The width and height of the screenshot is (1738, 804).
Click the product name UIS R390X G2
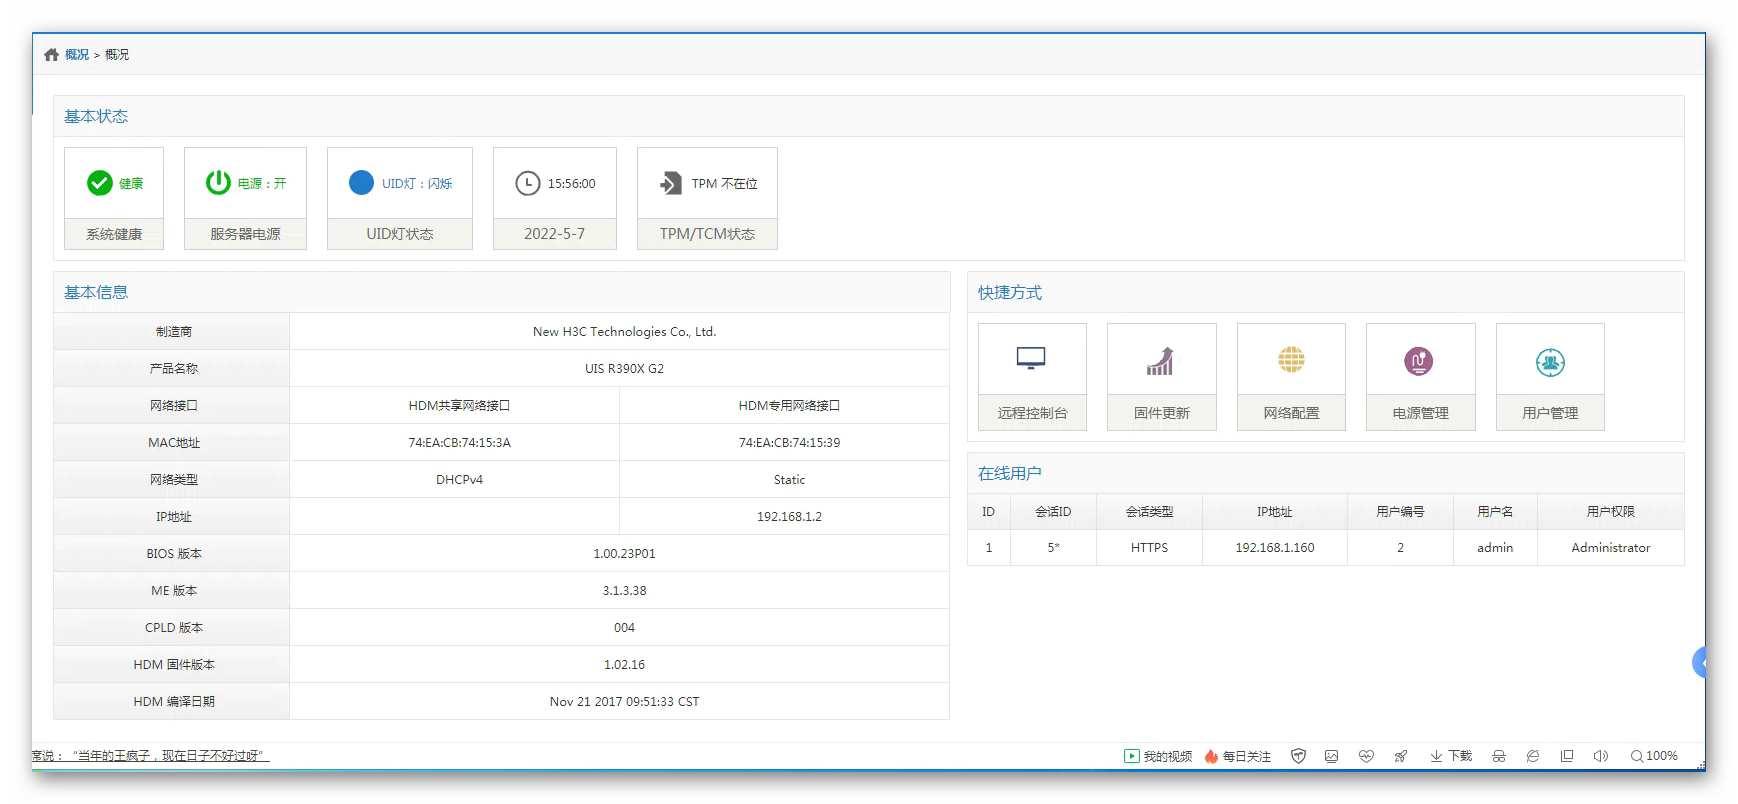pyautogui.click(x=624, y=369)
